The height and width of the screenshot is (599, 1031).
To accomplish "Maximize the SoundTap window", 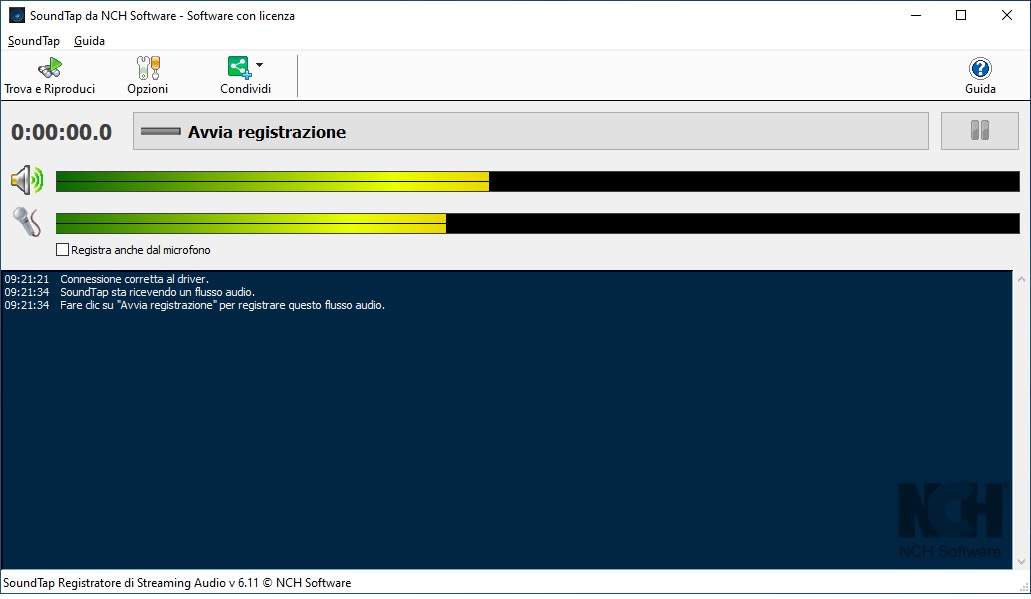I will (x=961, y=15).
